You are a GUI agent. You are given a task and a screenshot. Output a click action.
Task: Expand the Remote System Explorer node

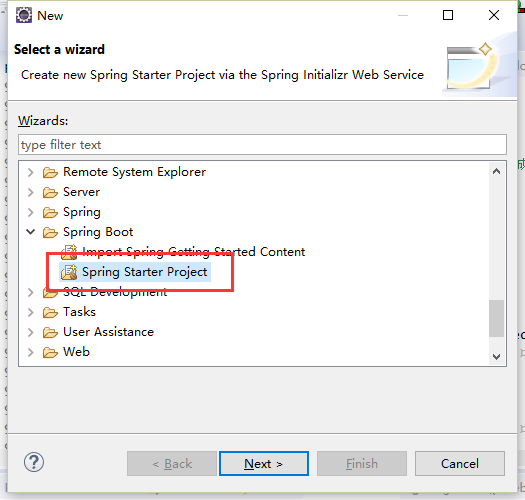click(x=30, y=172)
